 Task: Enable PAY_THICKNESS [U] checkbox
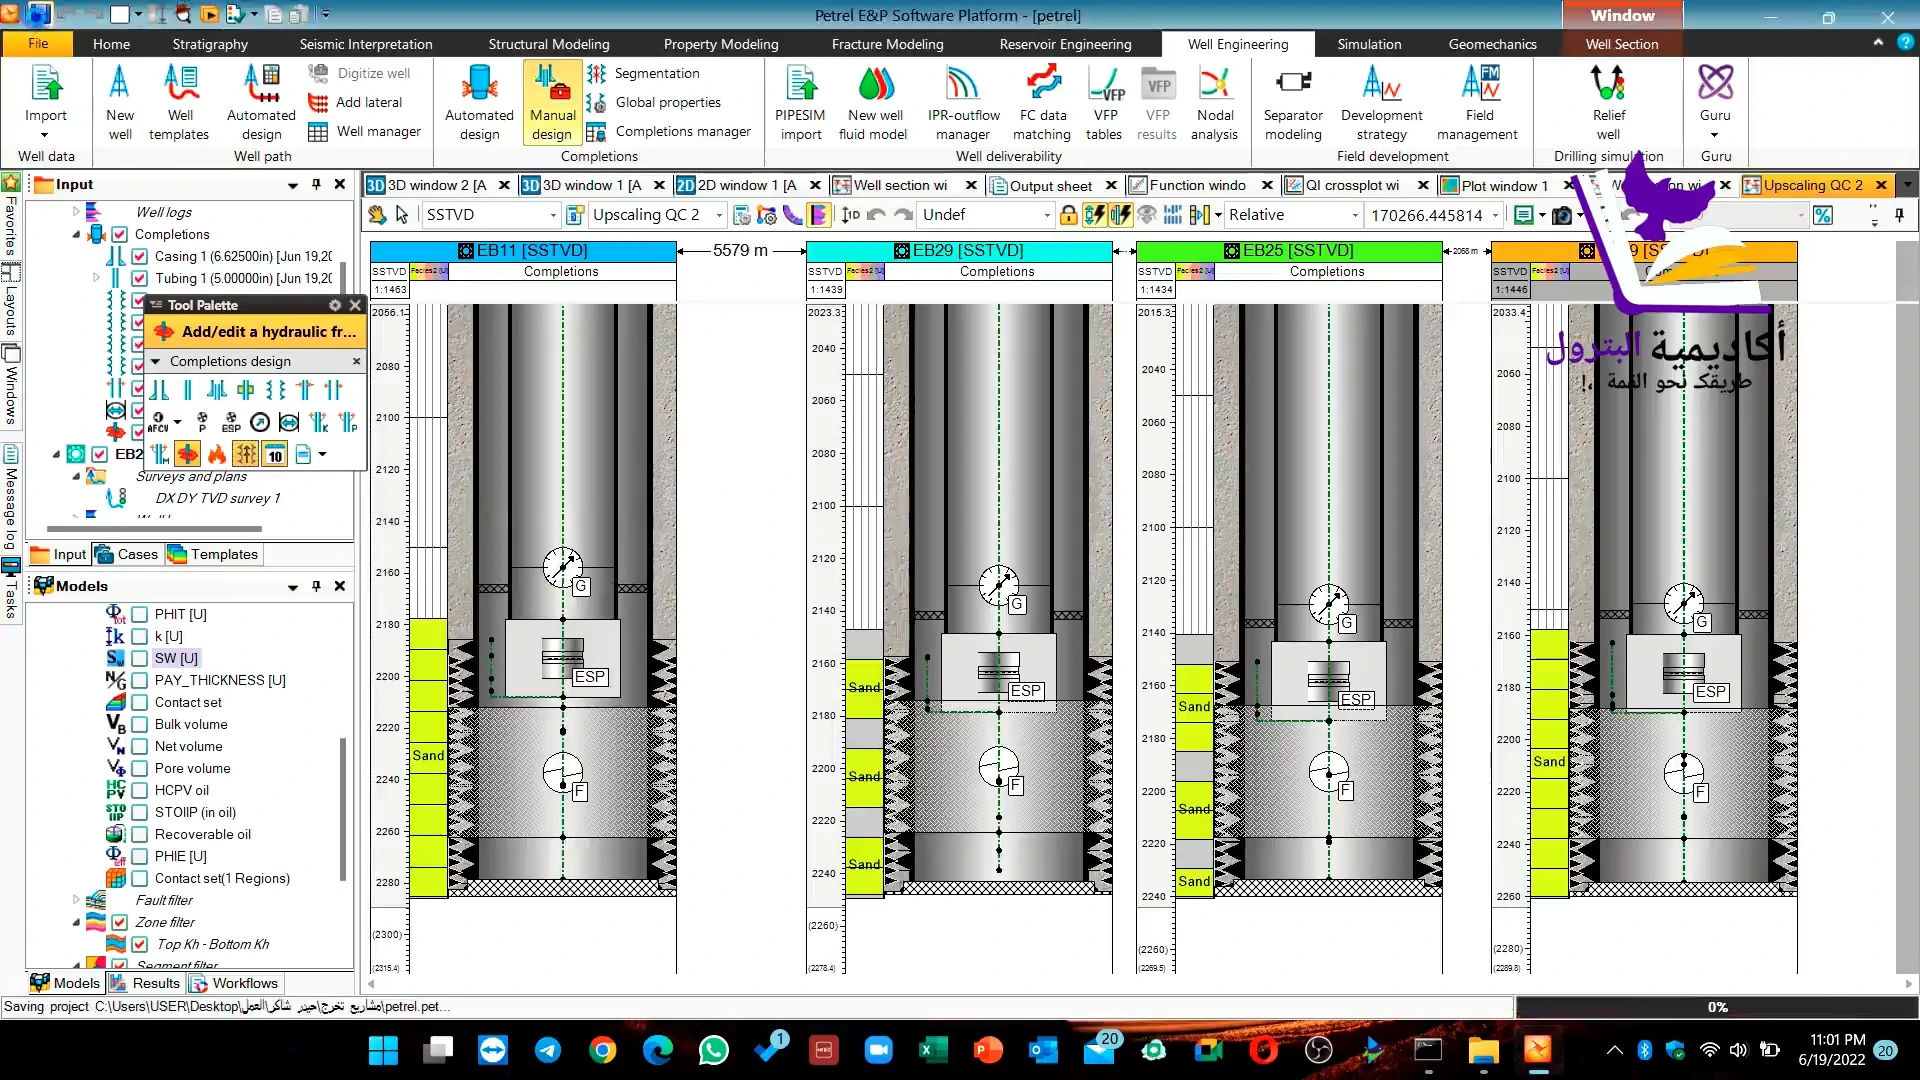tap(140, 680)
